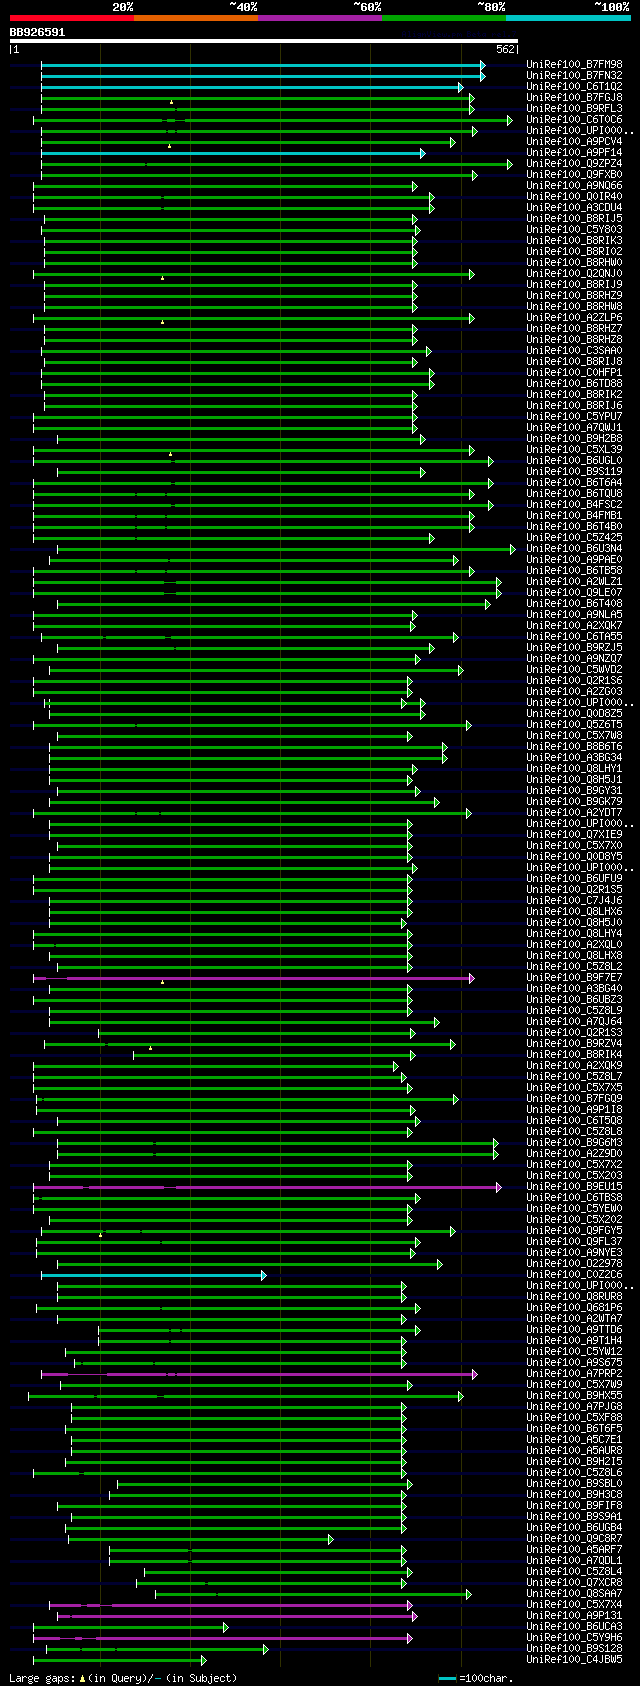Click the short cyan alignment bar for C0Z2C0

coord(153,1275)
